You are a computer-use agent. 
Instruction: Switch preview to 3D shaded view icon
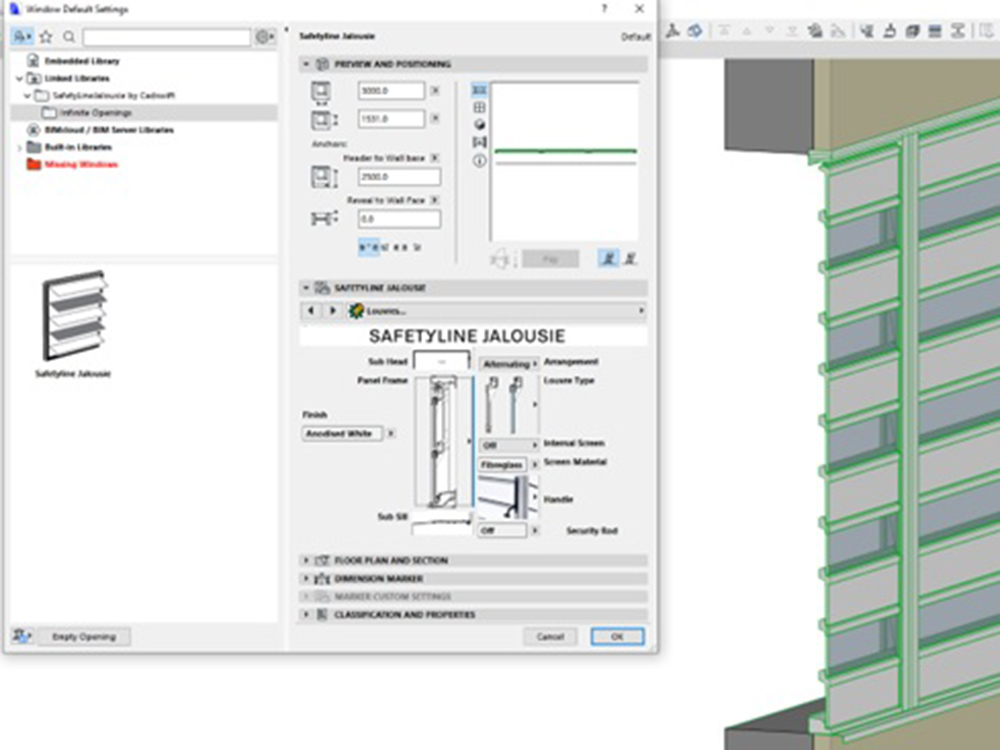coord(479,125)
